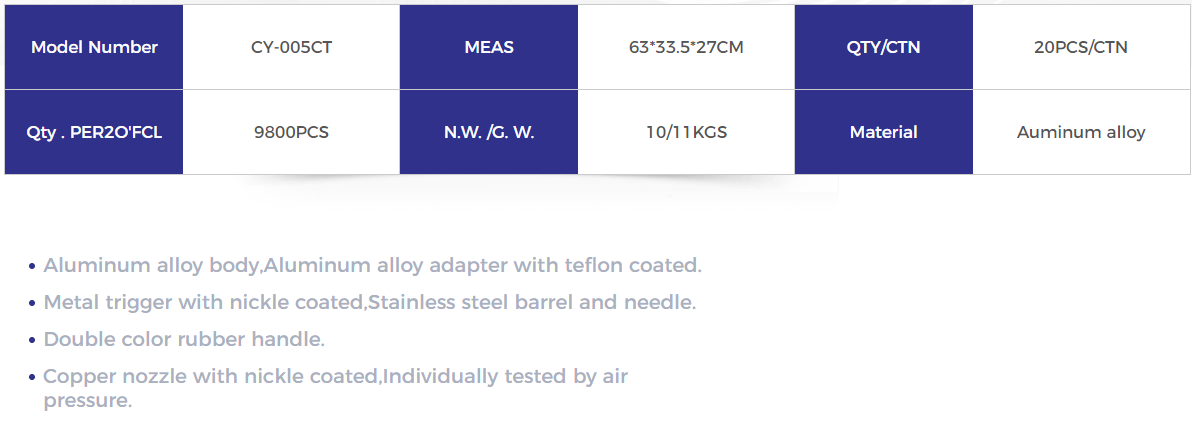The height and width of the screenshot is (427, 1192).
Task: Select the 10/11KGS weight value
Action: click(x=686, y=132)
